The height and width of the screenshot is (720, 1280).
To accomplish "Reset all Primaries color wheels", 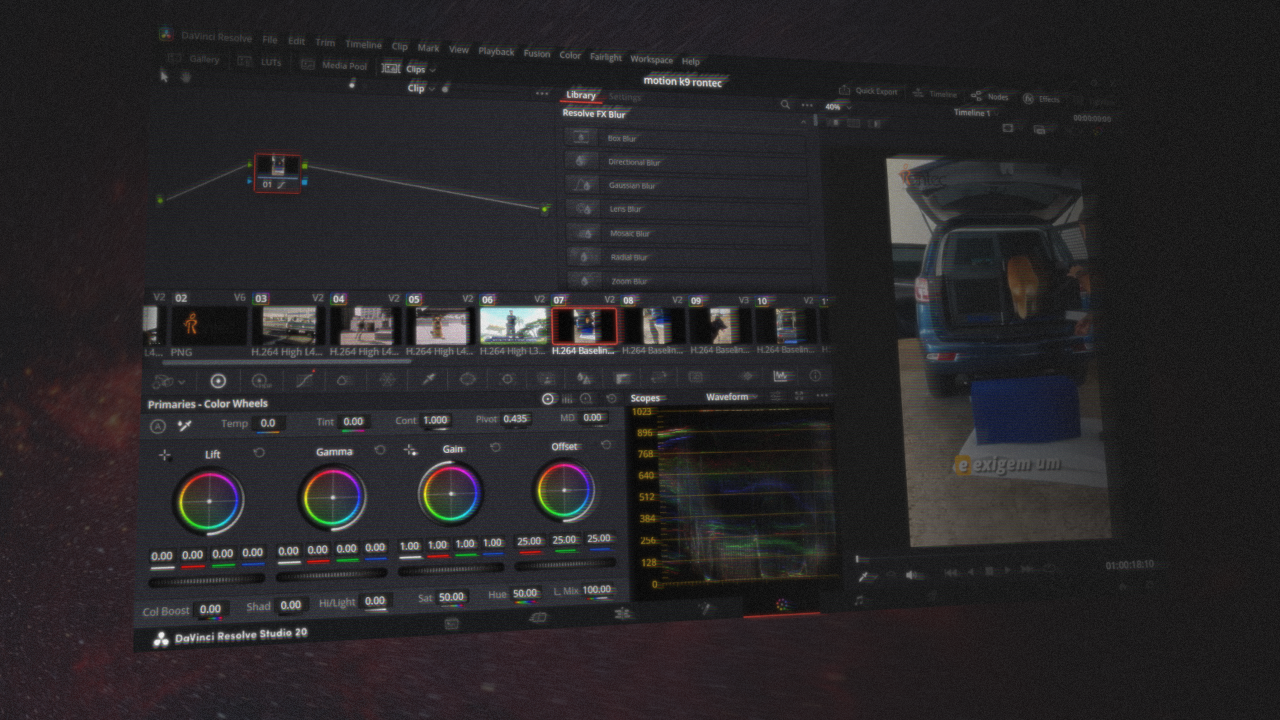I will pos(611,398).
